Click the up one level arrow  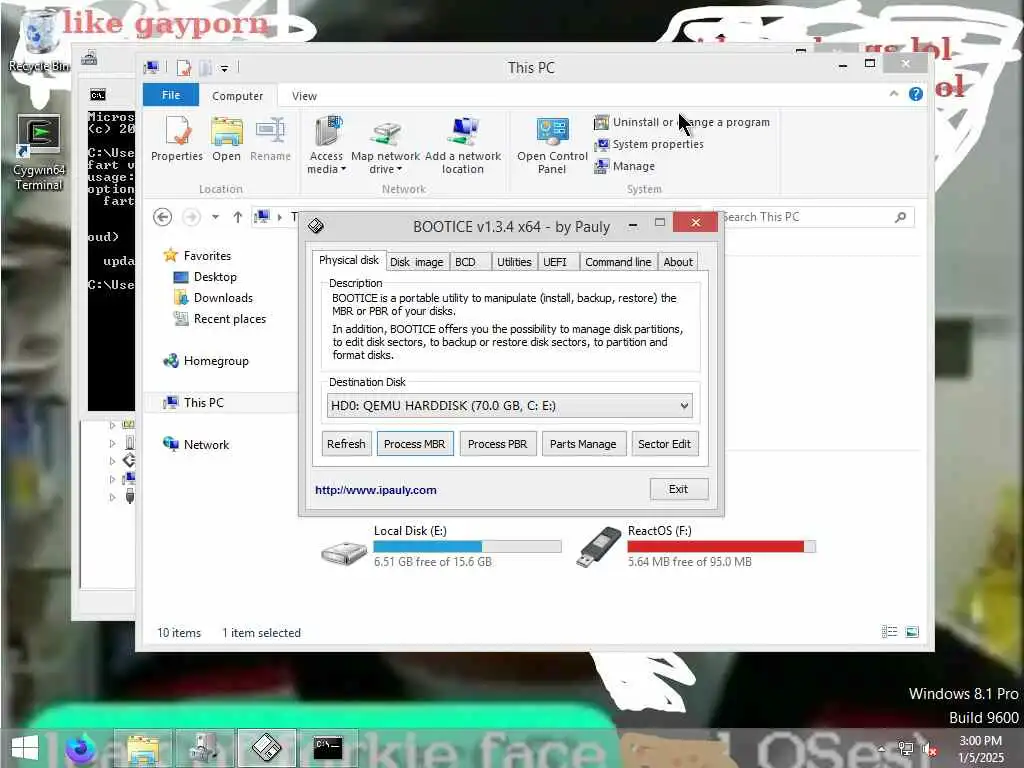tap(238, 217)
